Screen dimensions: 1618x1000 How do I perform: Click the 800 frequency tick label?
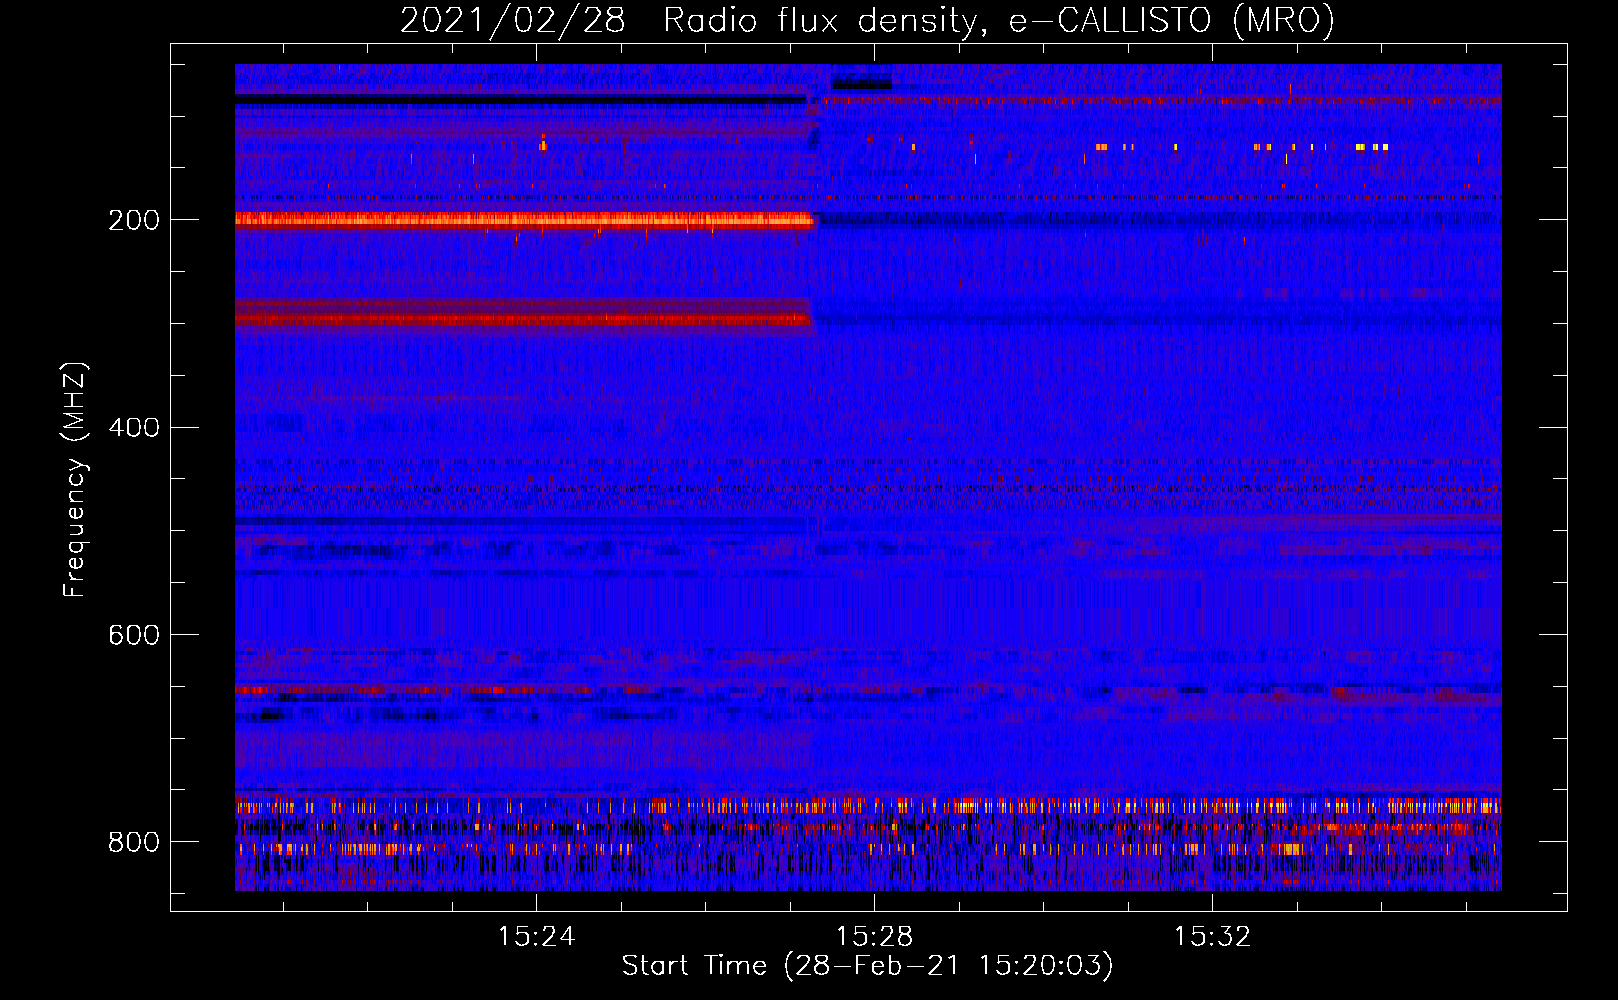pyautogui.click(x=134, y=842)
